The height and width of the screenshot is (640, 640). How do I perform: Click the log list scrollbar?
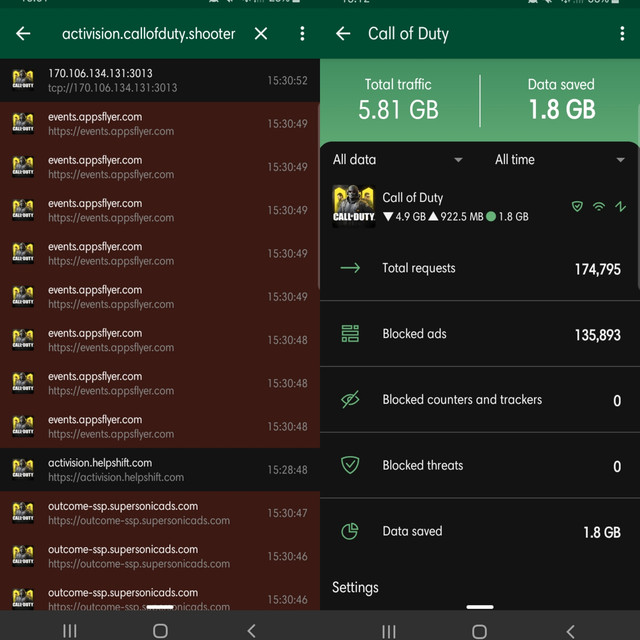point(318,195)
